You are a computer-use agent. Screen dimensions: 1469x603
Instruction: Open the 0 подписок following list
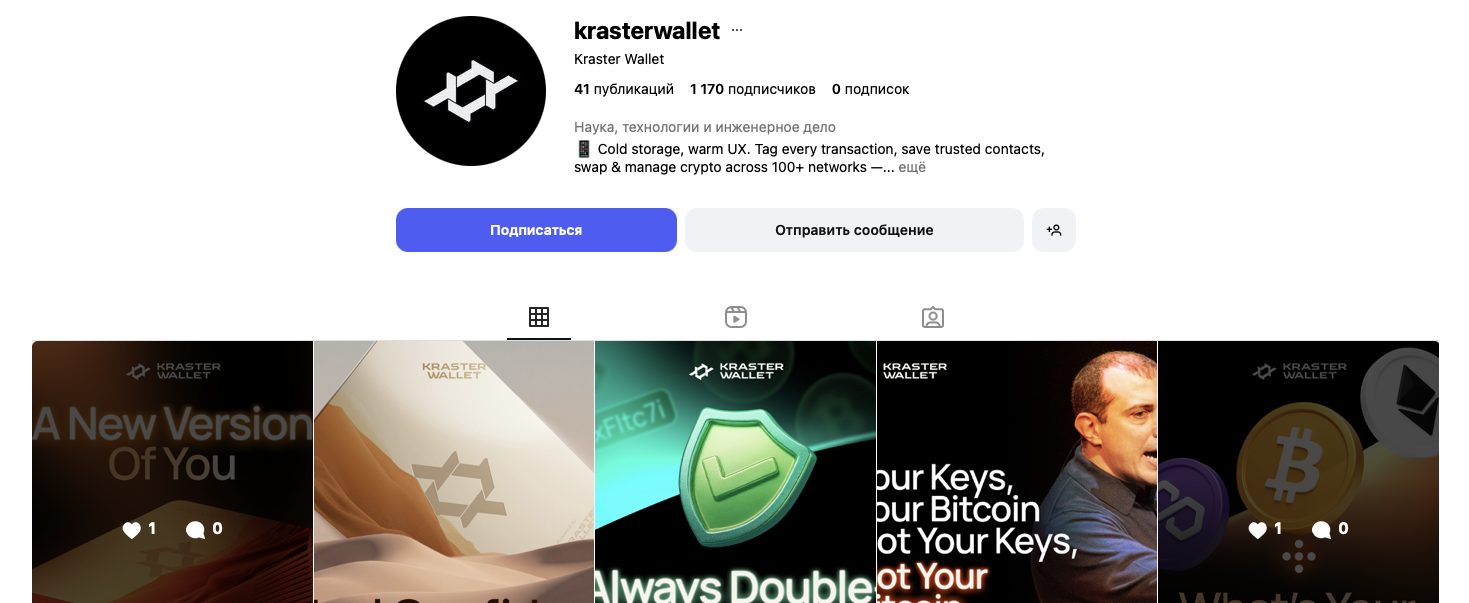click(x=870, y=89)
